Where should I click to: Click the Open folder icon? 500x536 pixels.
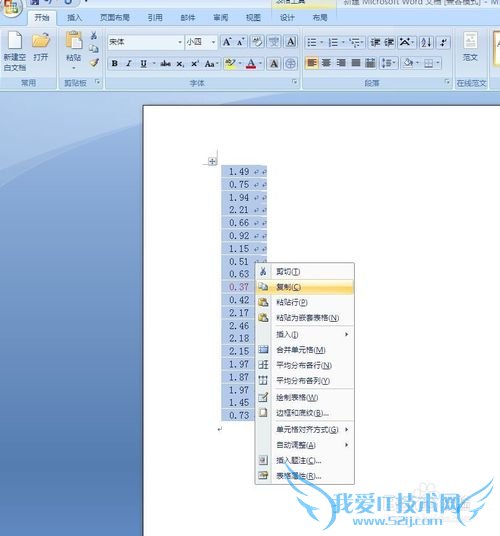pyautogui.click(x=41, y=41)
